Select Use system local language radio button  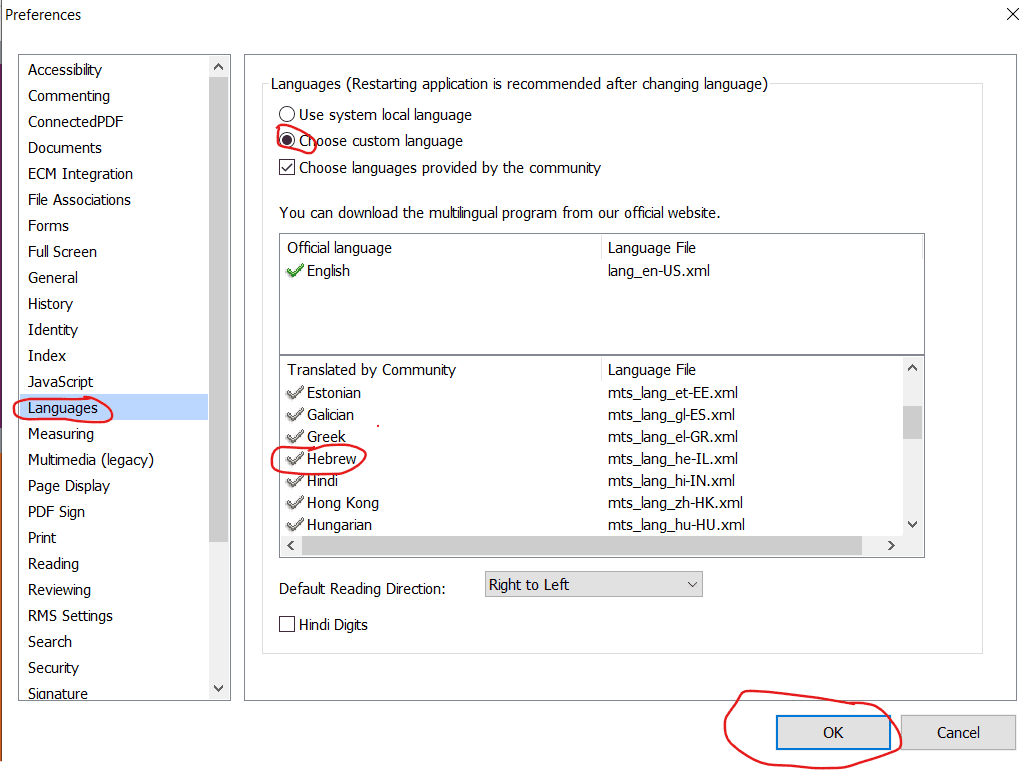[287, 115]
